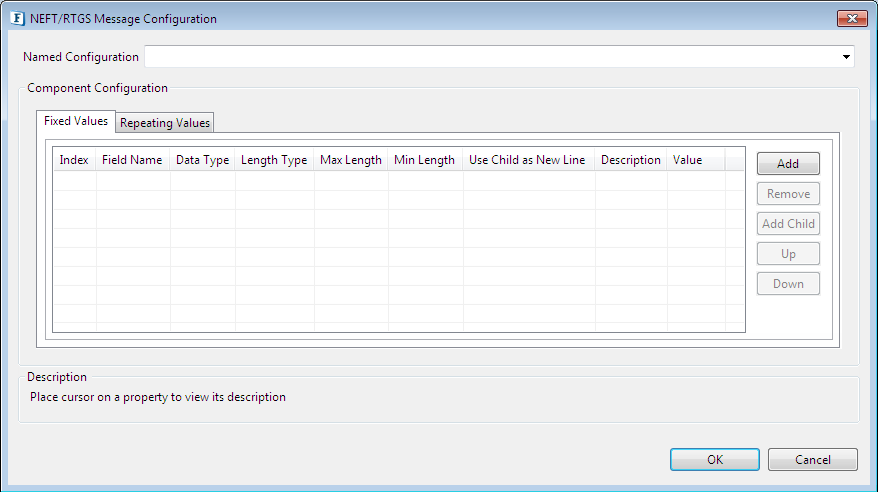Click the Min Length column header
The height and width of the screenshot is (492, 878).
[x=425, y=160]
